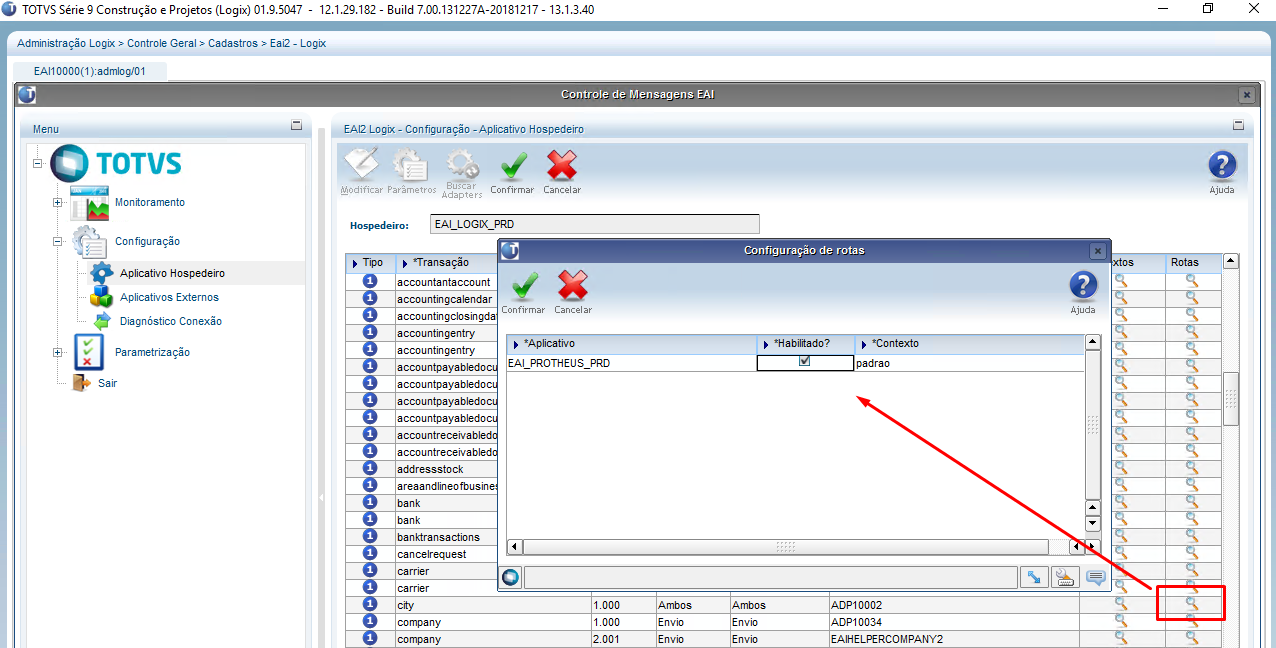Click the padrao context cell
The height and width of the screenshot is (648, 1276).
click(969, 363)
